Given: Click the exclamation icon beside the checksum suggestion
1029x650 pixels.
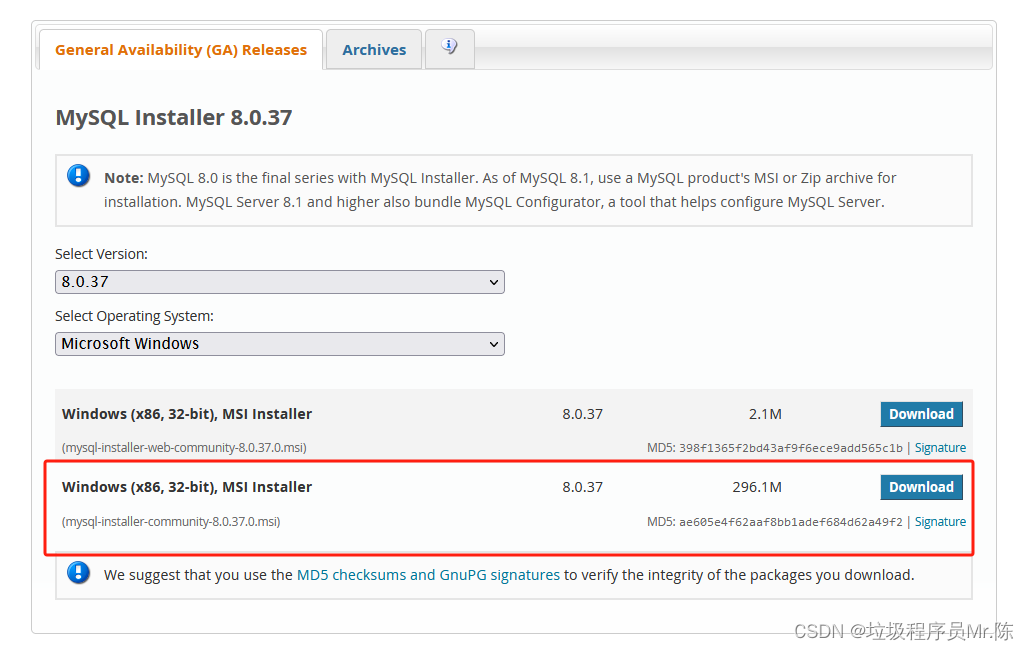Looking at the screenshot, I should [x=79, y=573].
